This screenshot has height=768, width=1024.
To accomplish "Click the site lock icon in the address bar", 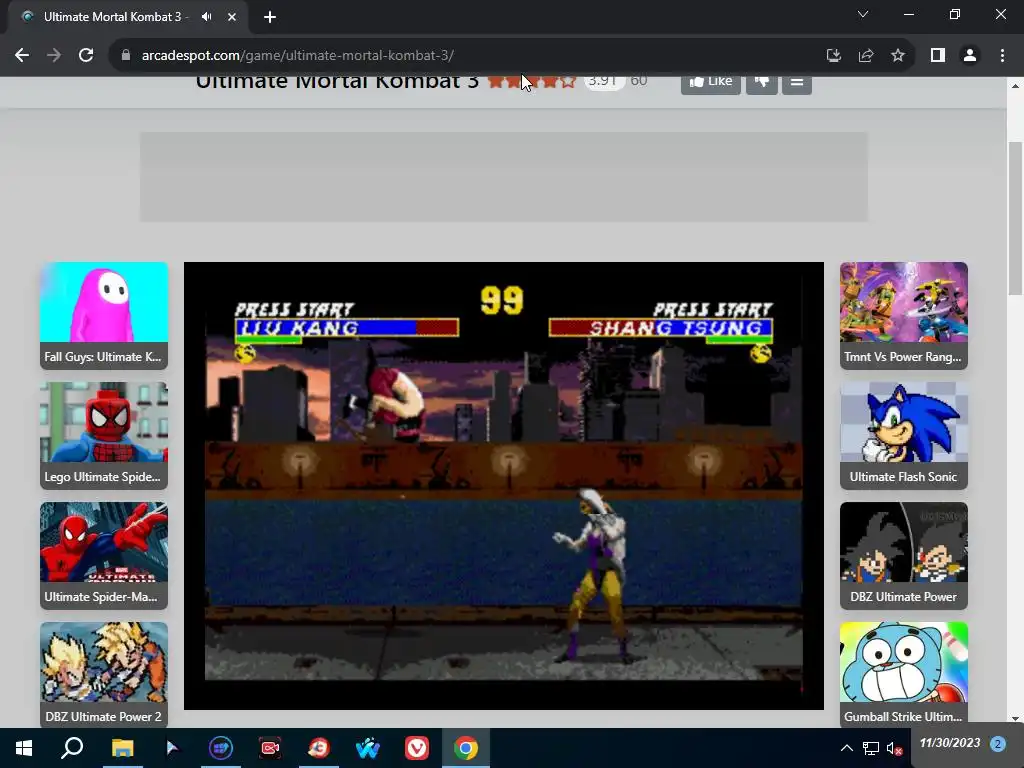I will 126,56.
